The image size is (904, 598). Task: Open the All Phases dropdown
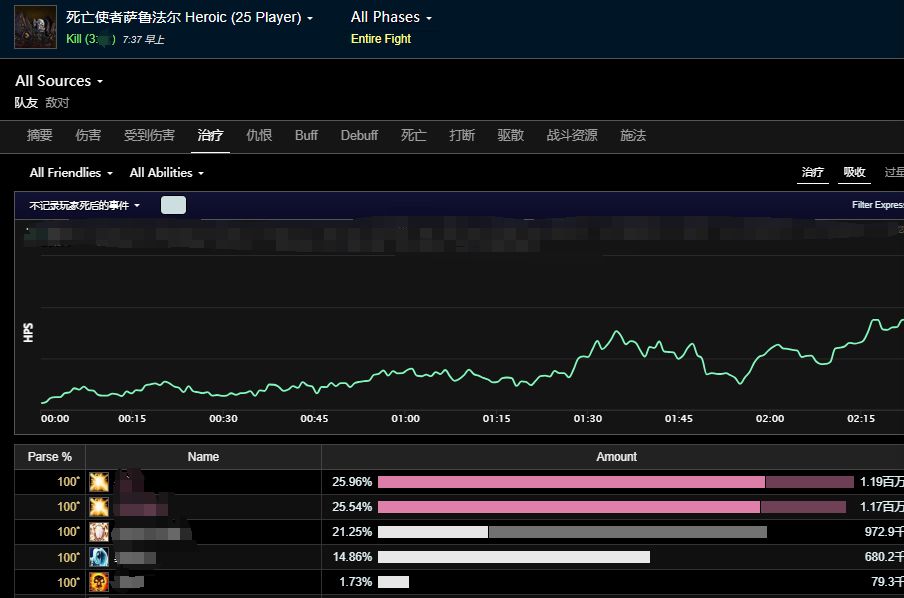click(391, 17)
